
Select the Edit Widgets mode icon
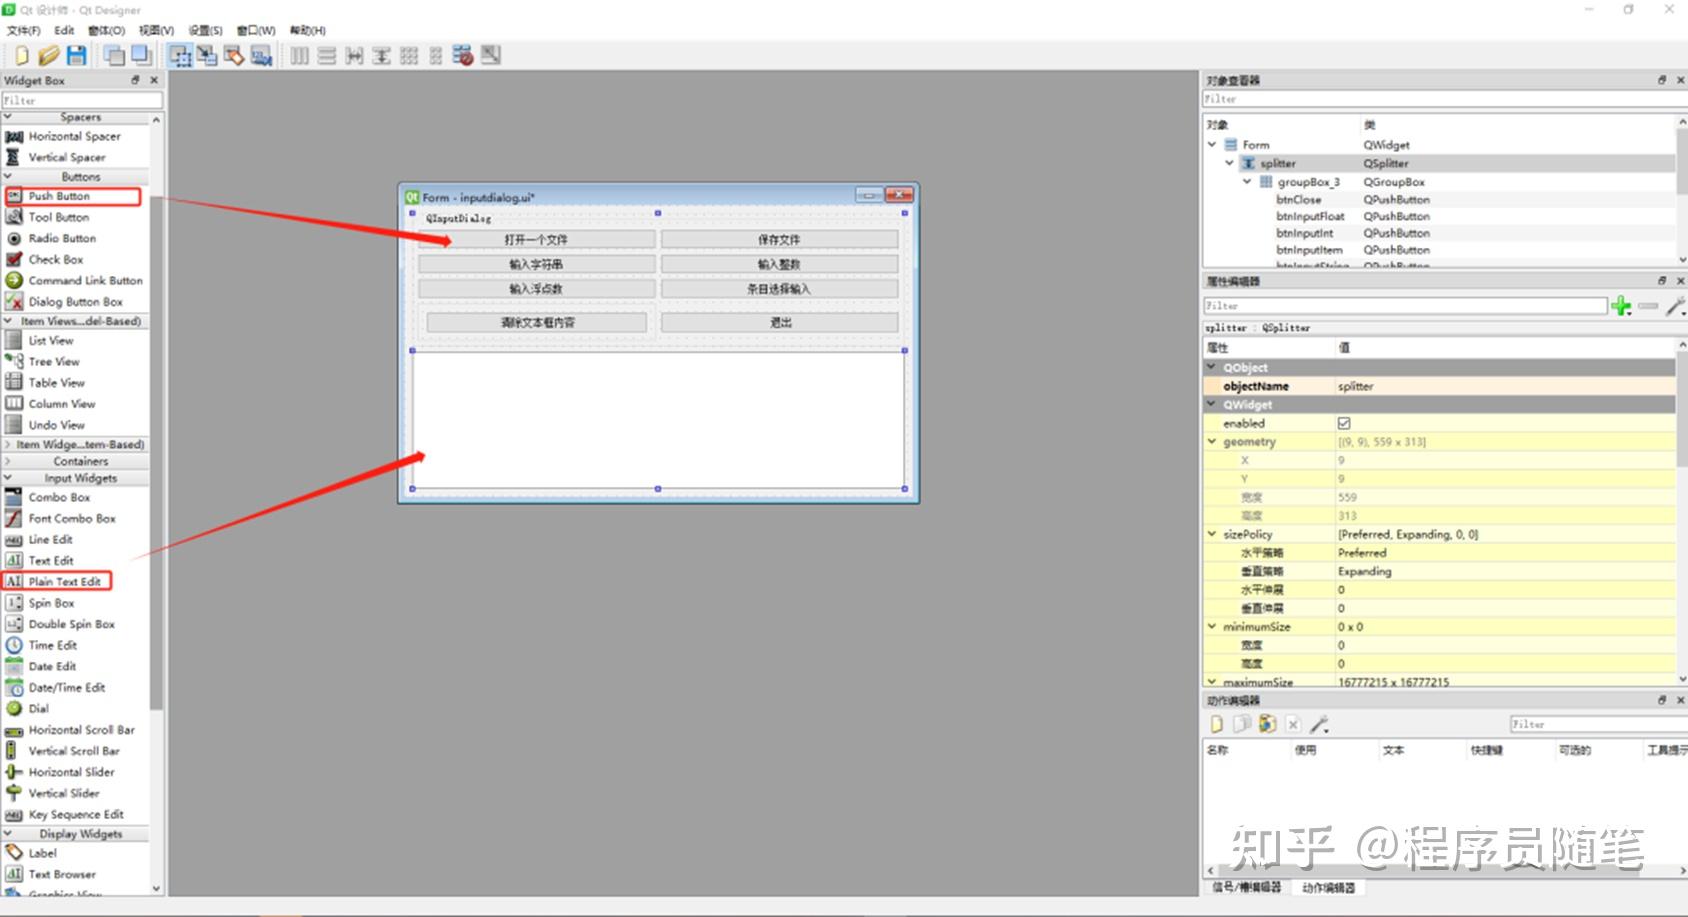(x=180, y=56)
